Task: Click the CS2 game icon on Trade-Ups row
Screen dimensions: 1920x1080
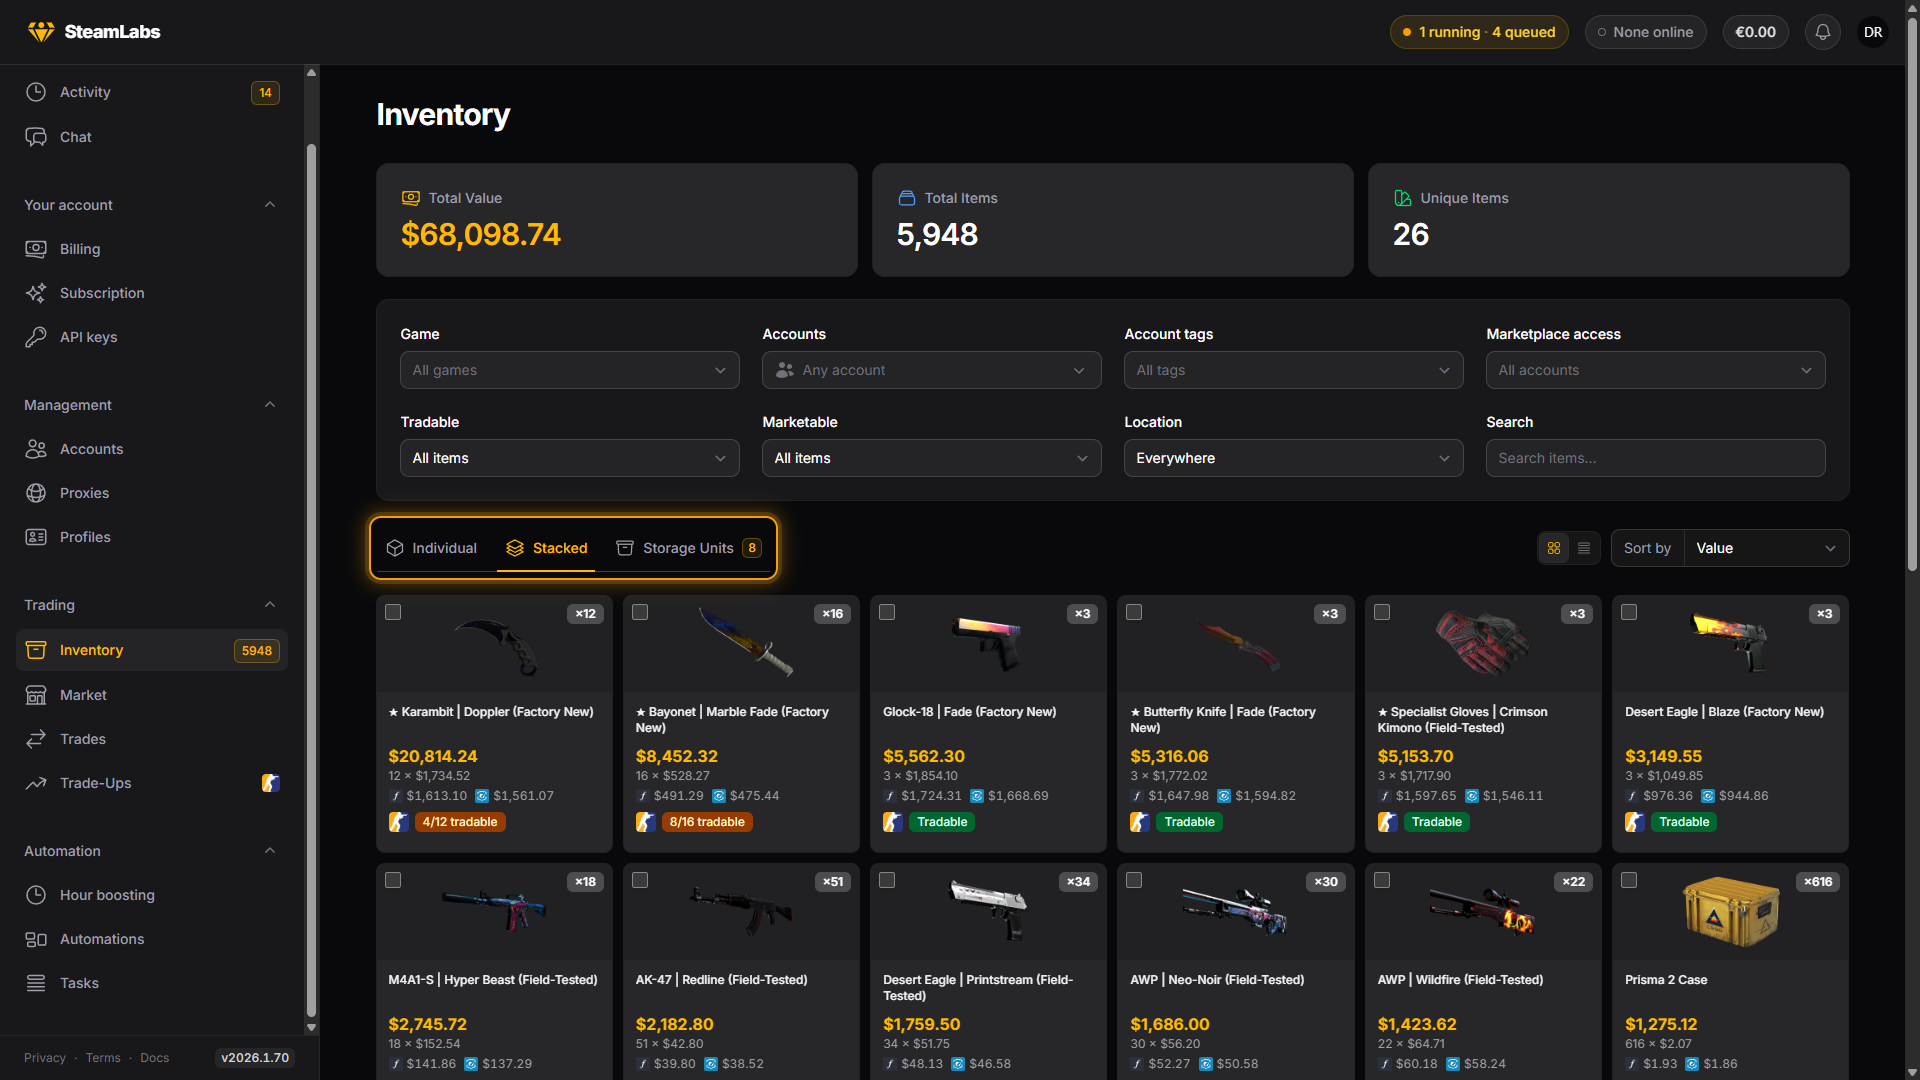Action: coord(270,783)
